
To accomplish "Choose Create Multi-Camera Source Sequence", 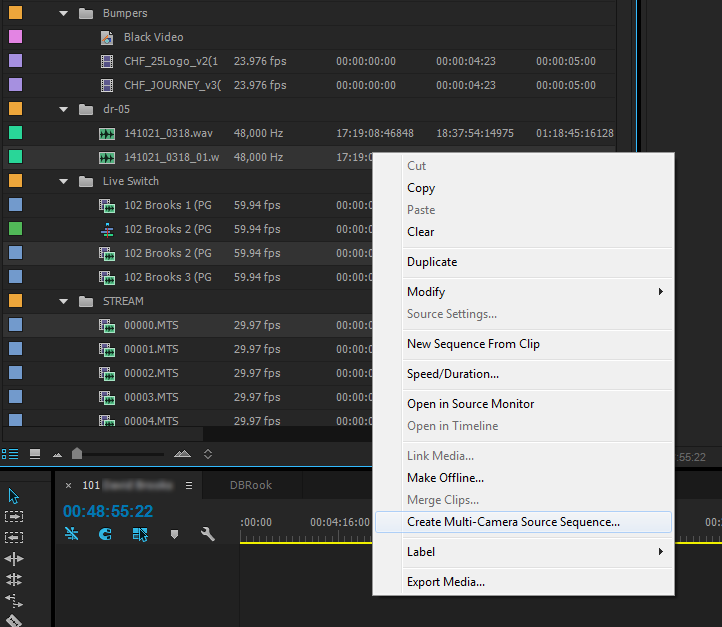I will (513, 522).
